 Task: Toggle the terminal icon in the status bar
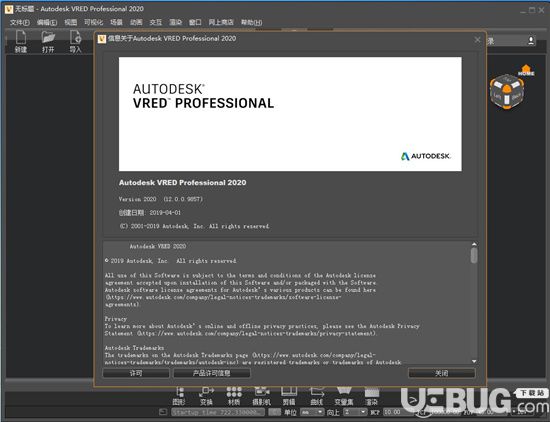point(163,412)
